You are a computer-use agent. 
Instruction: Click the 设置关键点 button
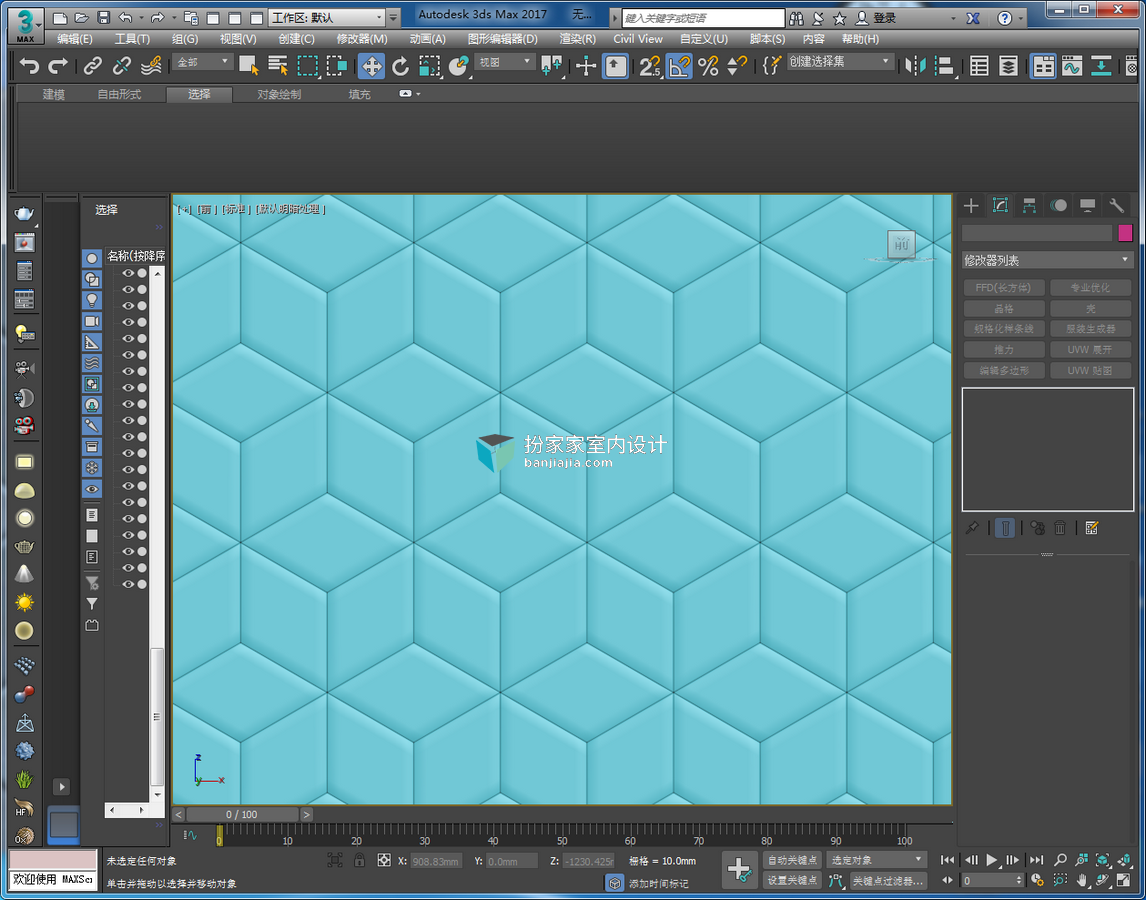click(x=792, y=880)
